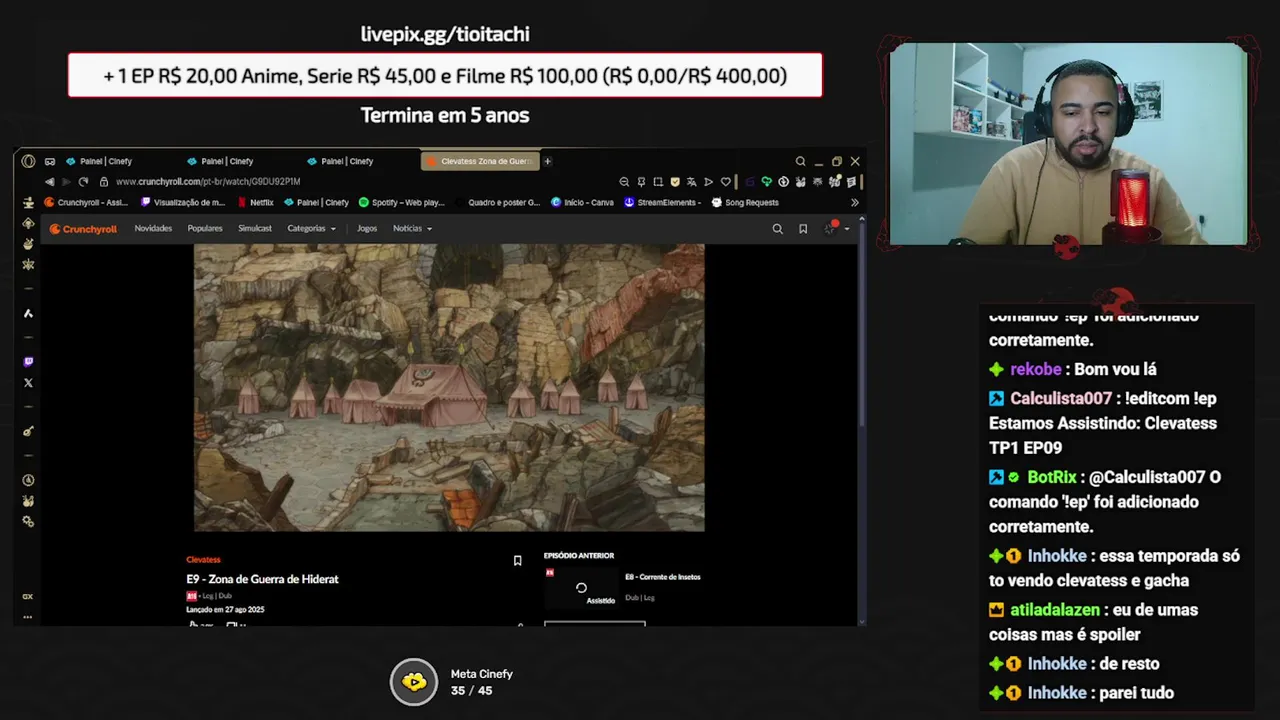The height and width of the screenshot is (720, 1280).
Task: Open Simulcast in Crunchyroll menu
Action: pyautogui.click(x=255, y=229)
